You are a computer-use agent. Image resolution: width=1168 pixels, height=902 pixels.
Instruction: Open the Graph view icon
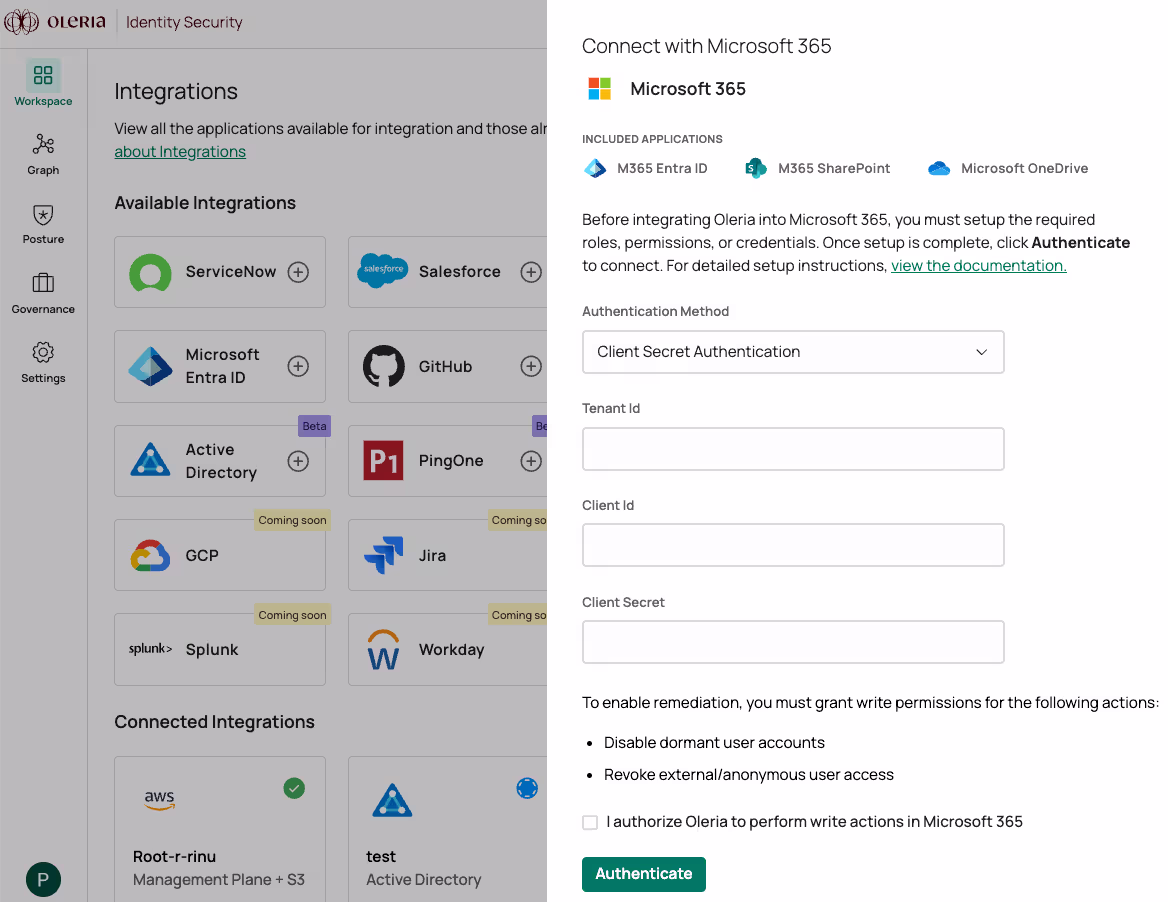(x=43, y=144)
